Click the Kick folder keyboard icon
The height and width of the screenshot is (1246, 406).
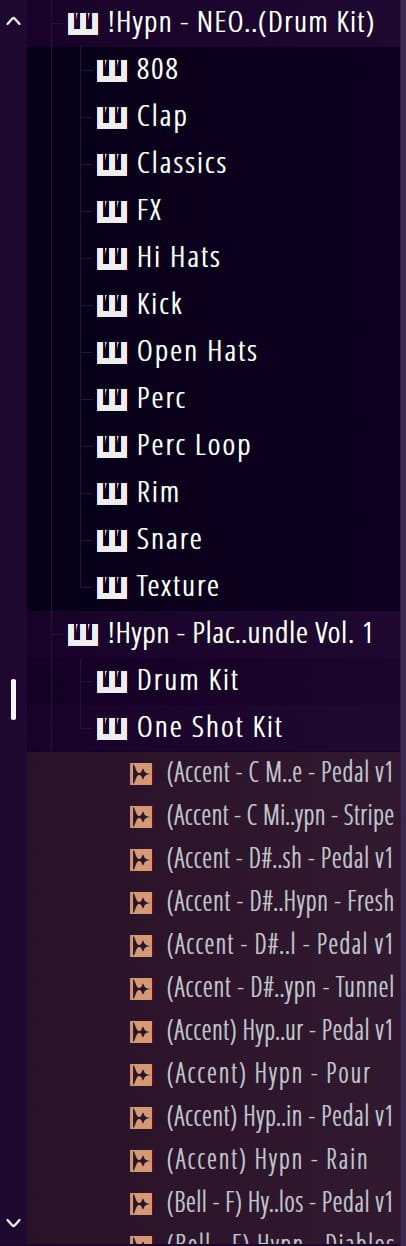[x=111, y=305]
